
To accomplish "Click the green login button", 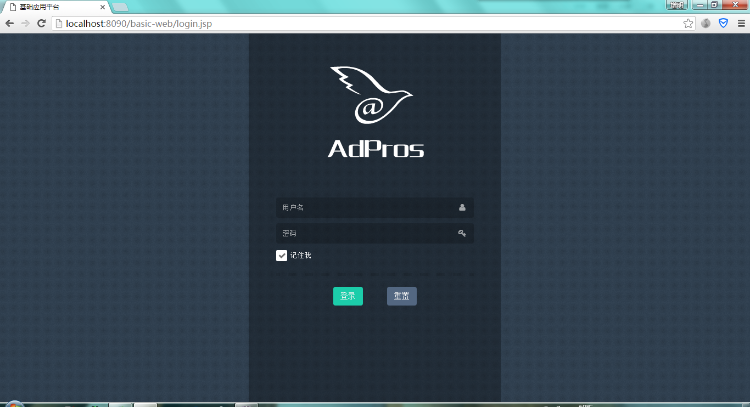I will pos(348,296).
